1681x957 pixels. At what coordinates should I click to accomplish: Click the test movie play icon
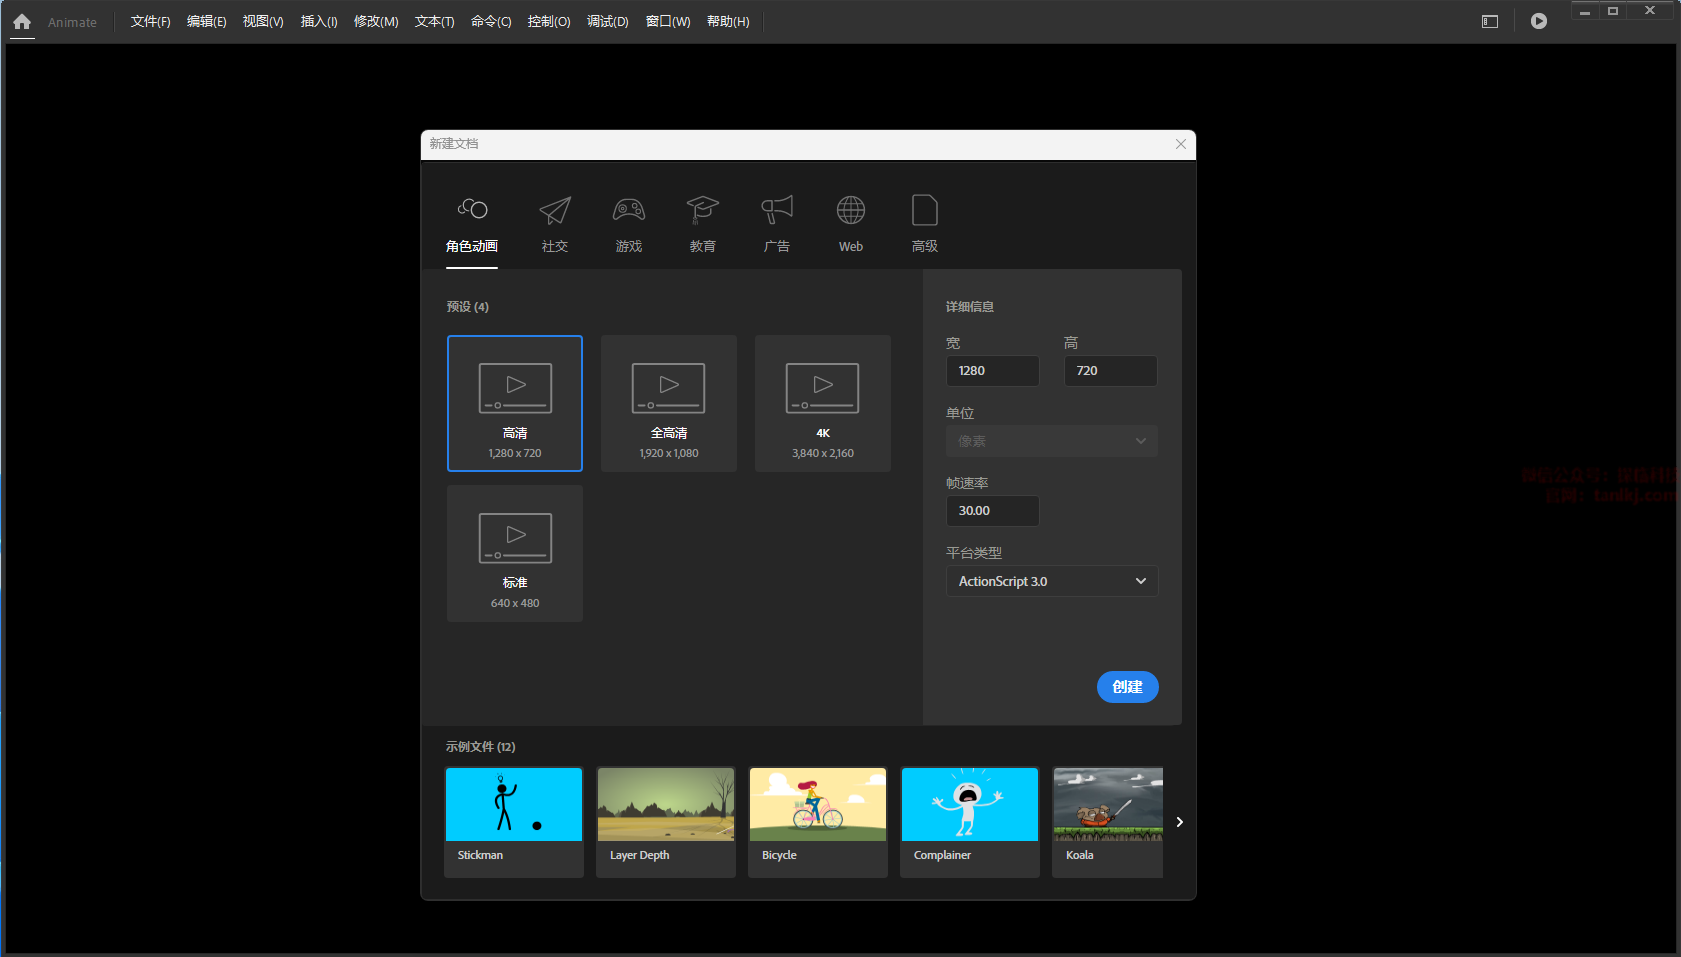[1538, 21]
